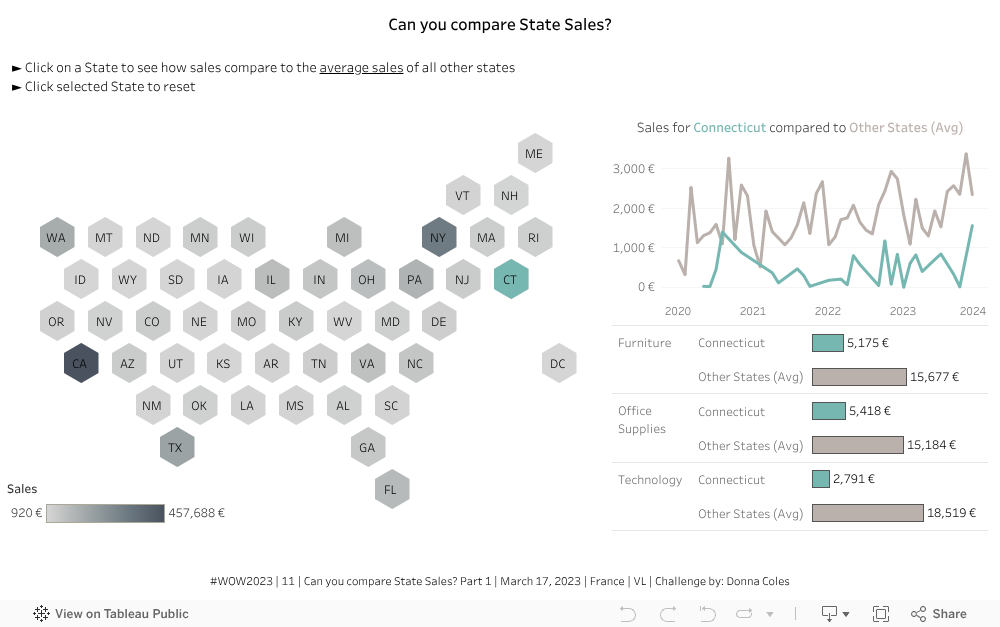Click the Sales color legend gradient bar
The width and height of the screenshot is (1000, 627).
point(105,513)
